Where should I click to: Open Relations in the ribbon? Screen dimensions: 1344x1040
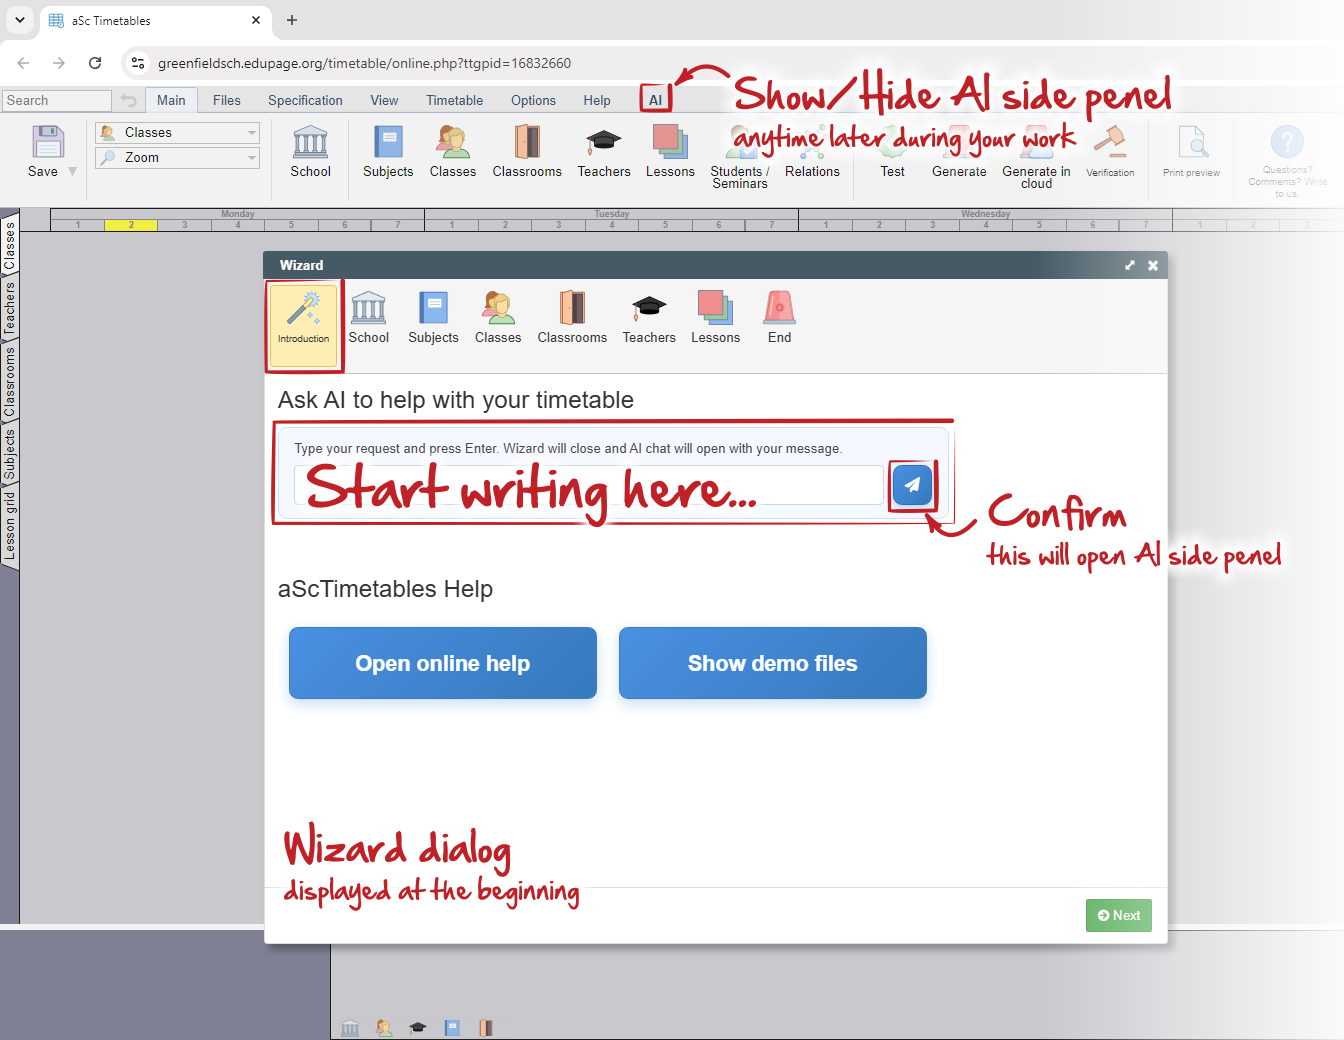click(812, 152)
